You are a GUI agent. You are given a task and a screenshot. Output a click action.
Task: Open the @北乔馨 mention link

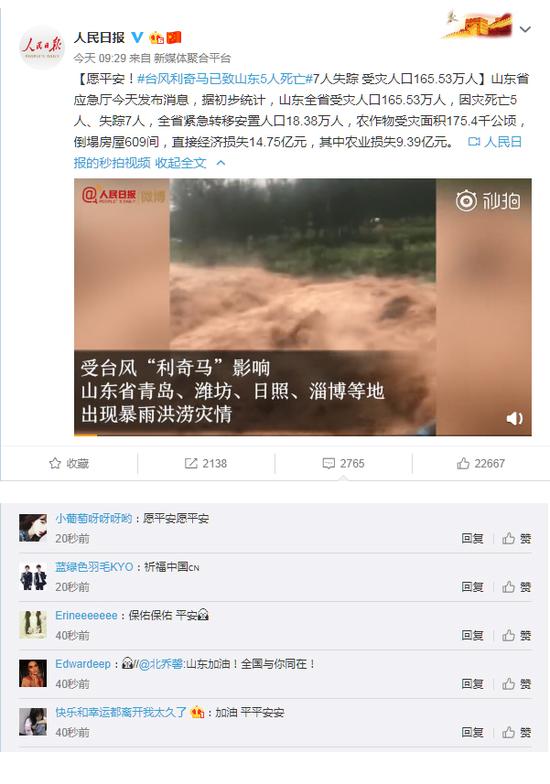pos(160,664)
